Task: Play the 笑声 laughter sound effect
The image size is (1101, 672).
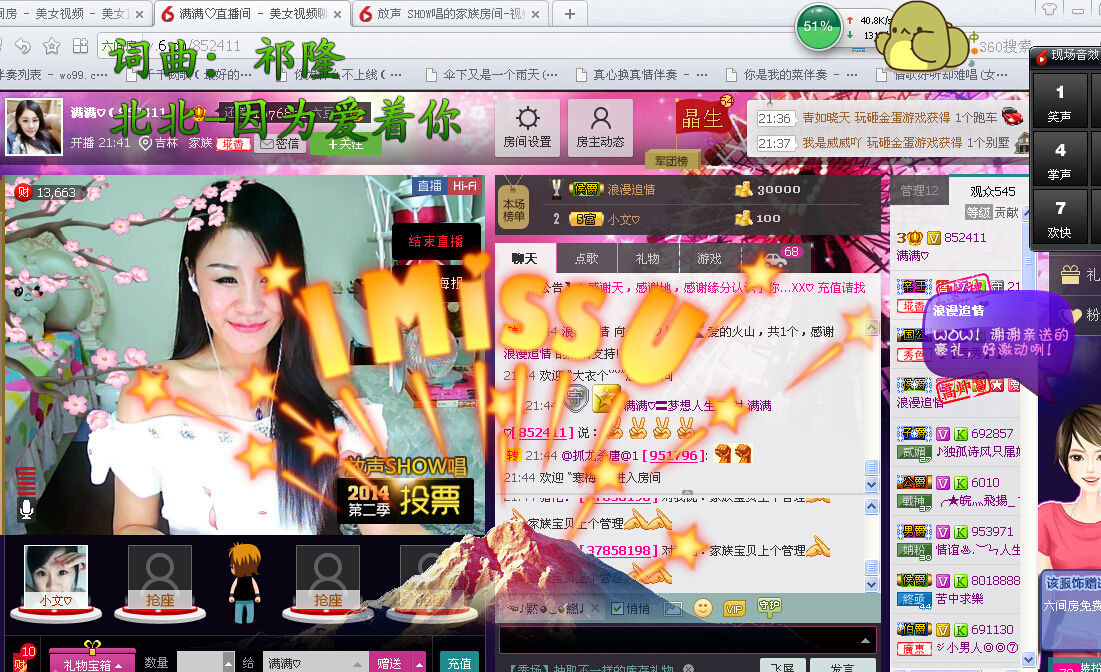Action: point(1060,102)
